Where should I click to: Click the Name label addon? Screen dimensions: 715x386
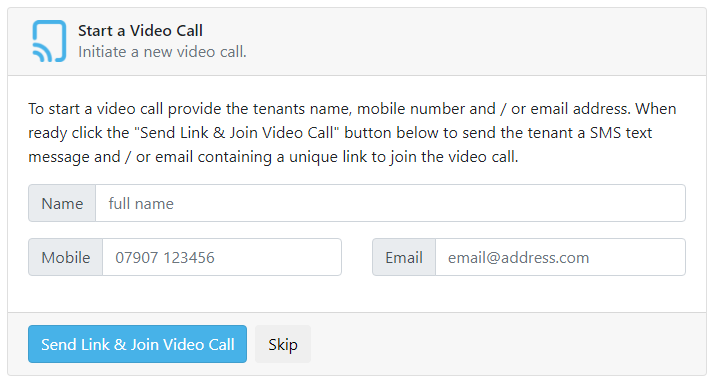(62, 203)
